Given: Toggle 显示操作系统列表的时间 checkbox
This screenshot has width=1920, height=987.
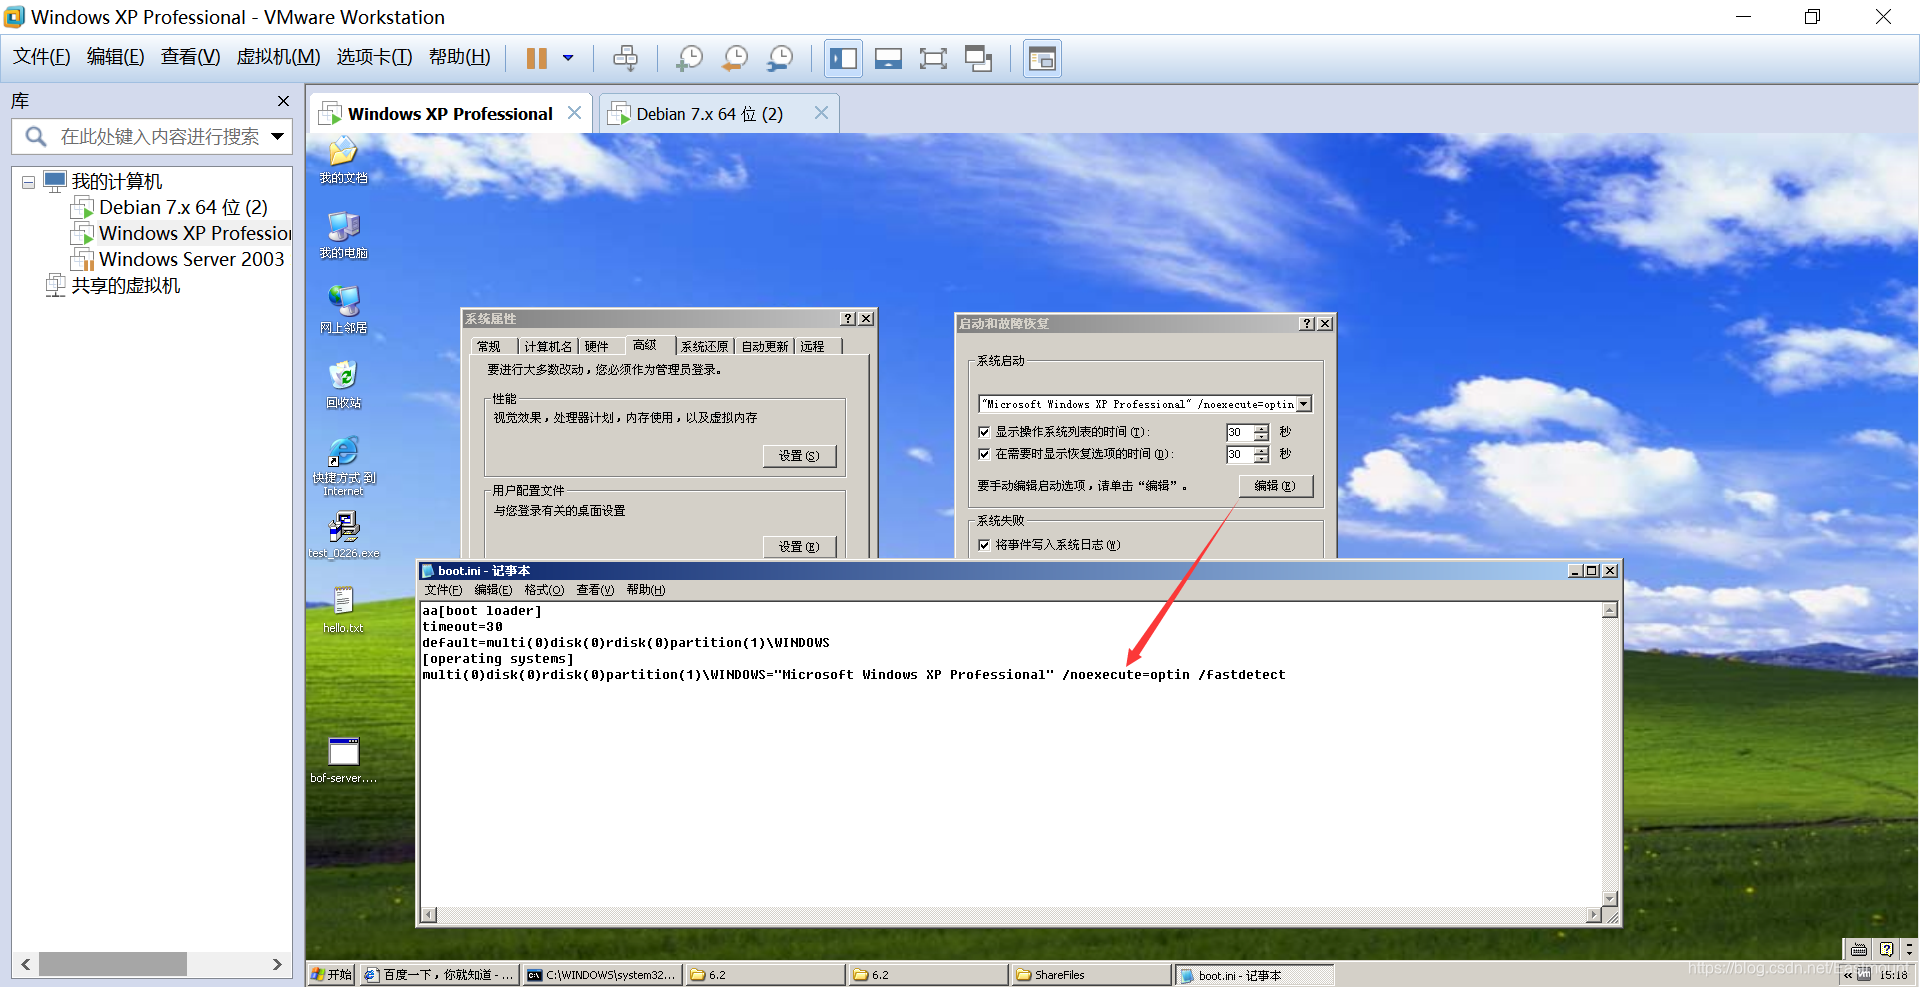Looking at the screenshot, I should click(984, 432).
